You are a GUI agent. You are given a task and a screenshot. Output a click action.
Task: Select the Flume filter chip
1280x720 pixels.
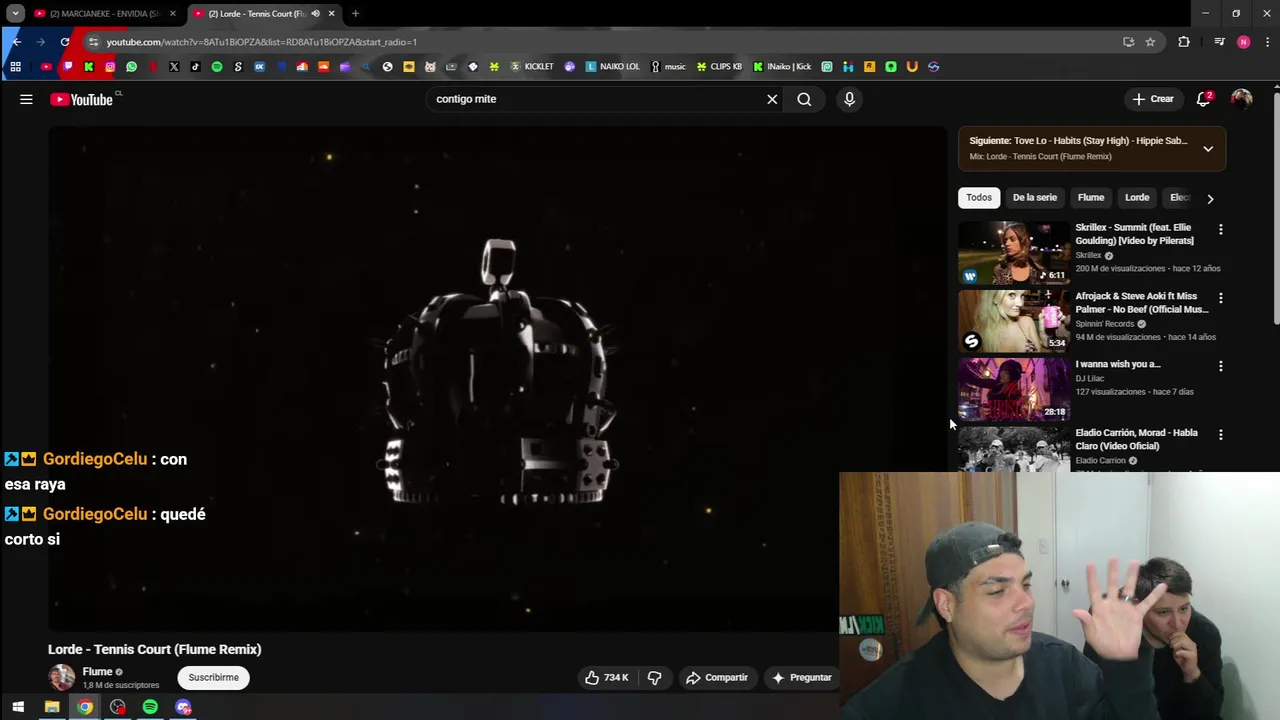click(x=1091, y=198)
